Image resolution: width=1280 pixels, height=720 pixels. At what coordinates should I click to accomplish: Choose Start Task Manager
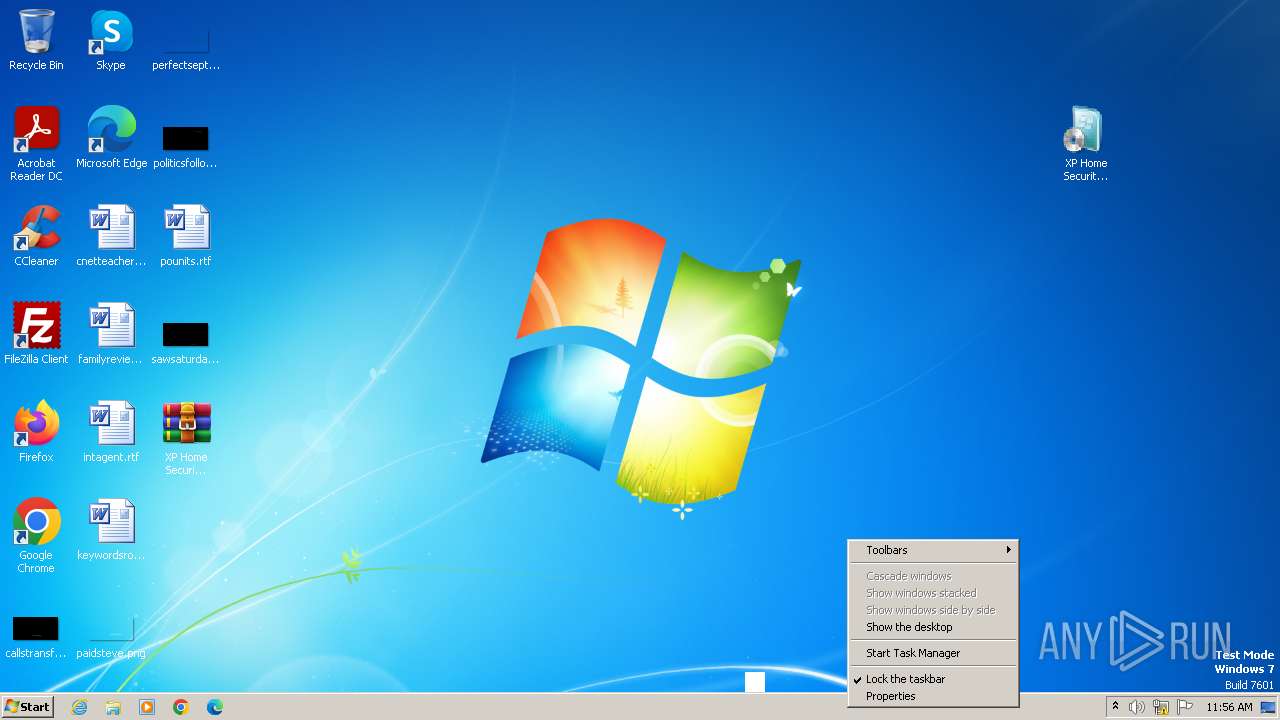coord(933,653)
